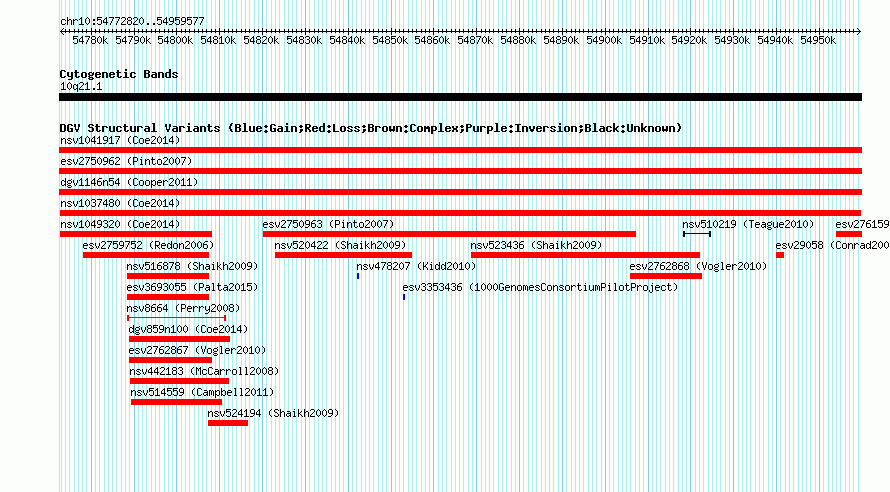Image resolution: width=890 pixels, height=492 pixels.
Task: Click red bar under esv3693055
Action: coord(168,297)
